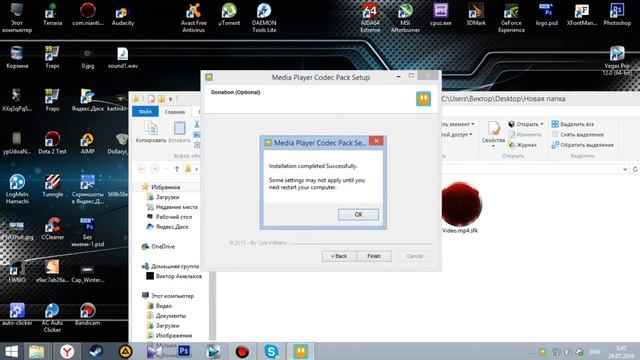The height and width of the screenshot is (360, 640).
Task: Select the AIDA64 Extreme desktop icon
Action: (370, 18)
